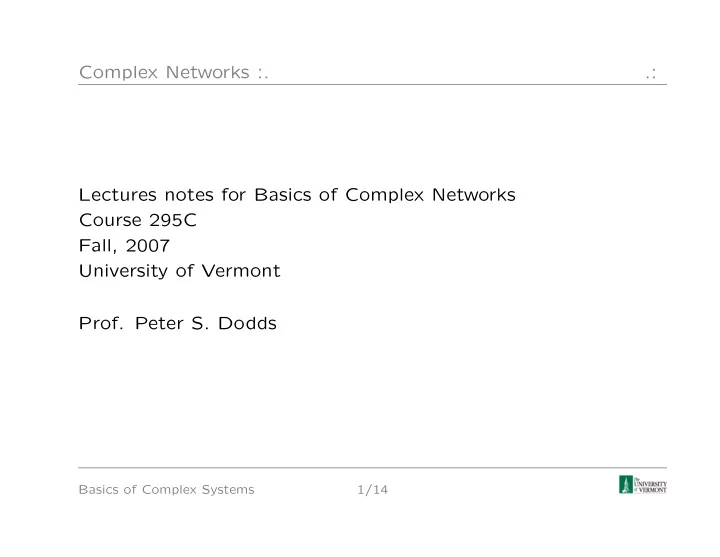Click the 'Fall, 2007' line
Viewport: 720px width, 557px height.
[x=124, y=246]
